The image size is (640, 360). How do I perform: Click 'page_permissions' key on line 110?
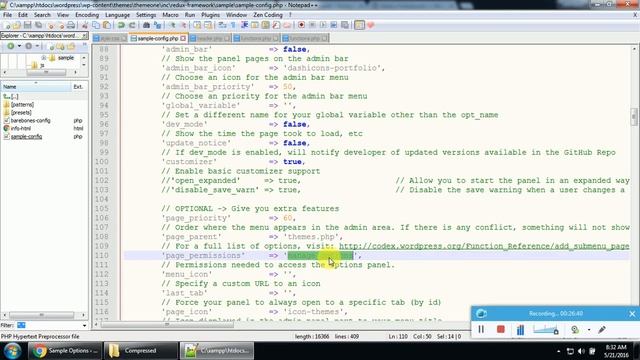tap(203, 256)
